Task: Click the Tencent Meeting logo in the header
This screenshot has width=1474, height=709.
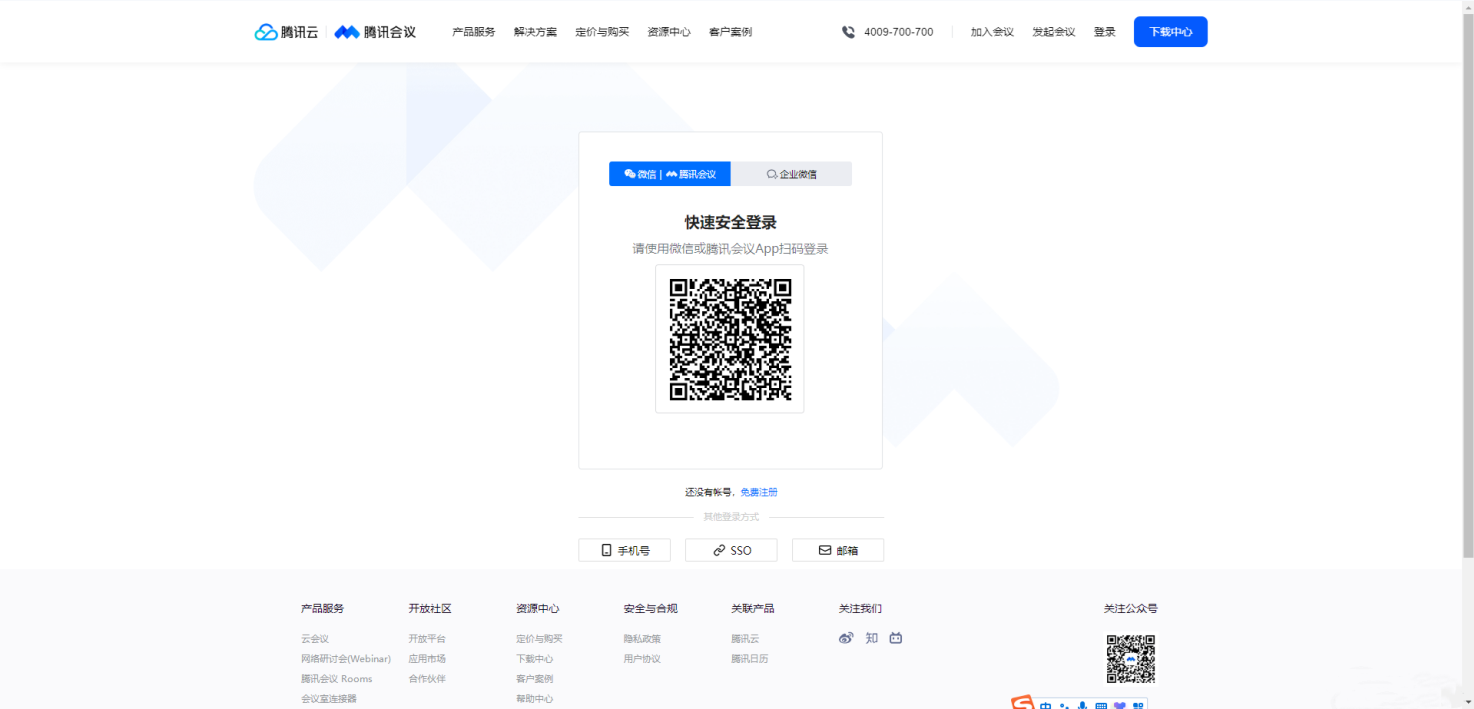Action: [375, 32]
